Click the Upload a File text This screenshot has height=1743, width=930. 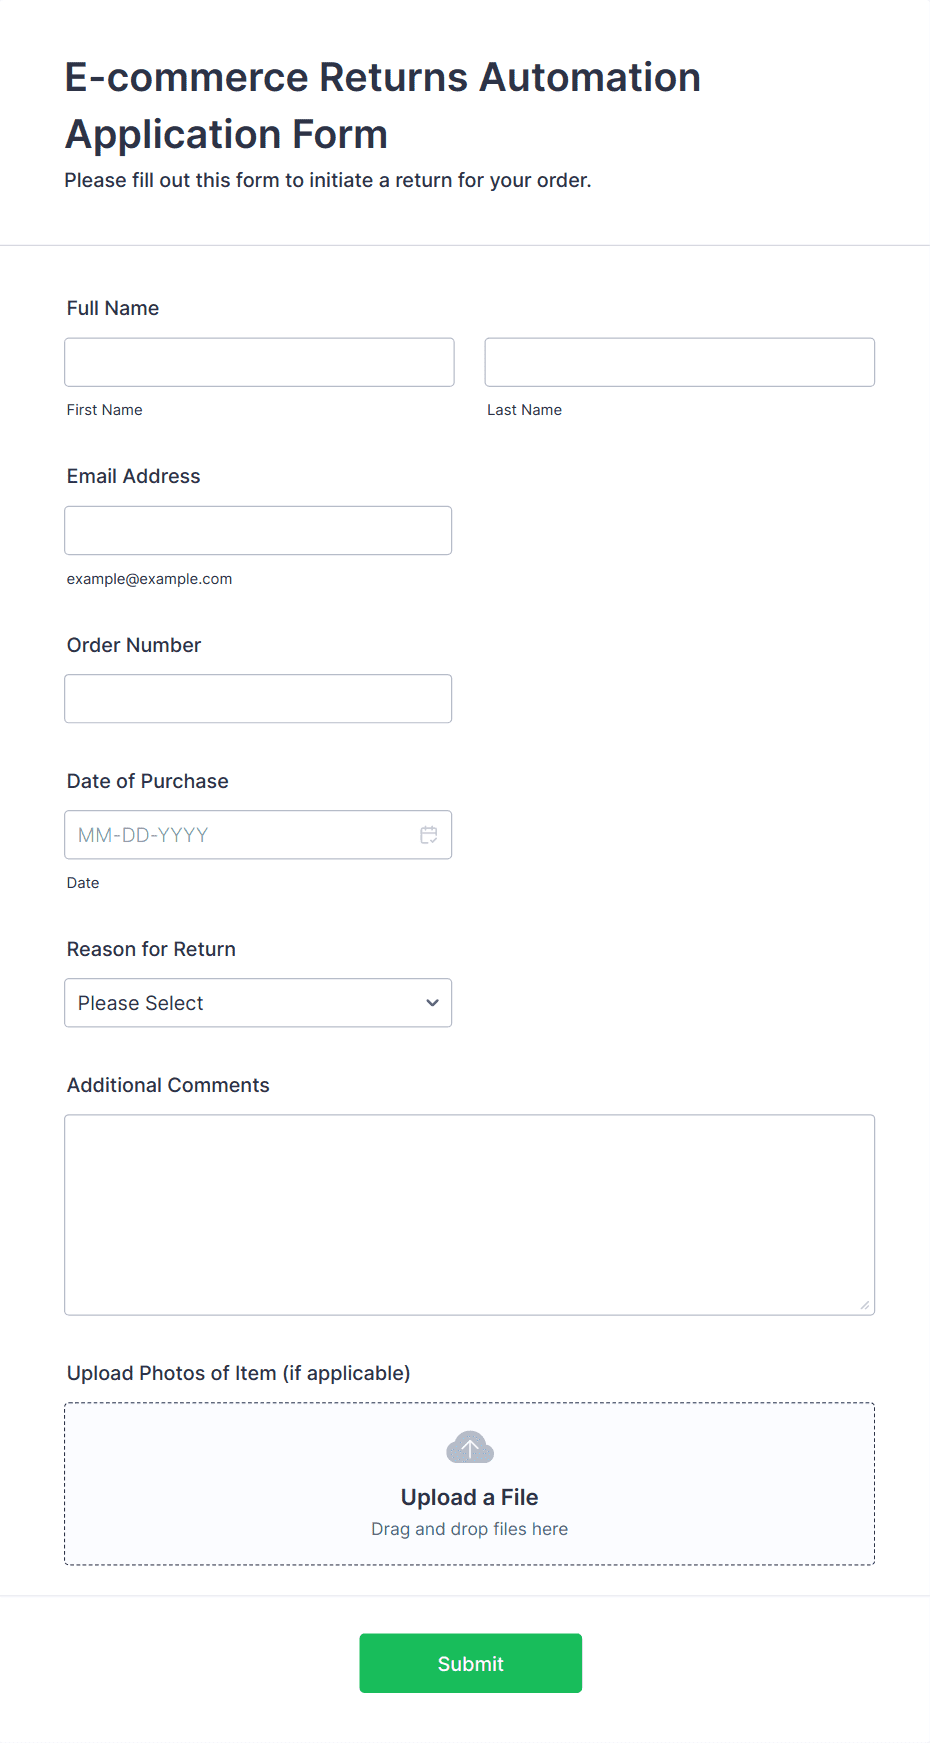[x=469, y=1497]
